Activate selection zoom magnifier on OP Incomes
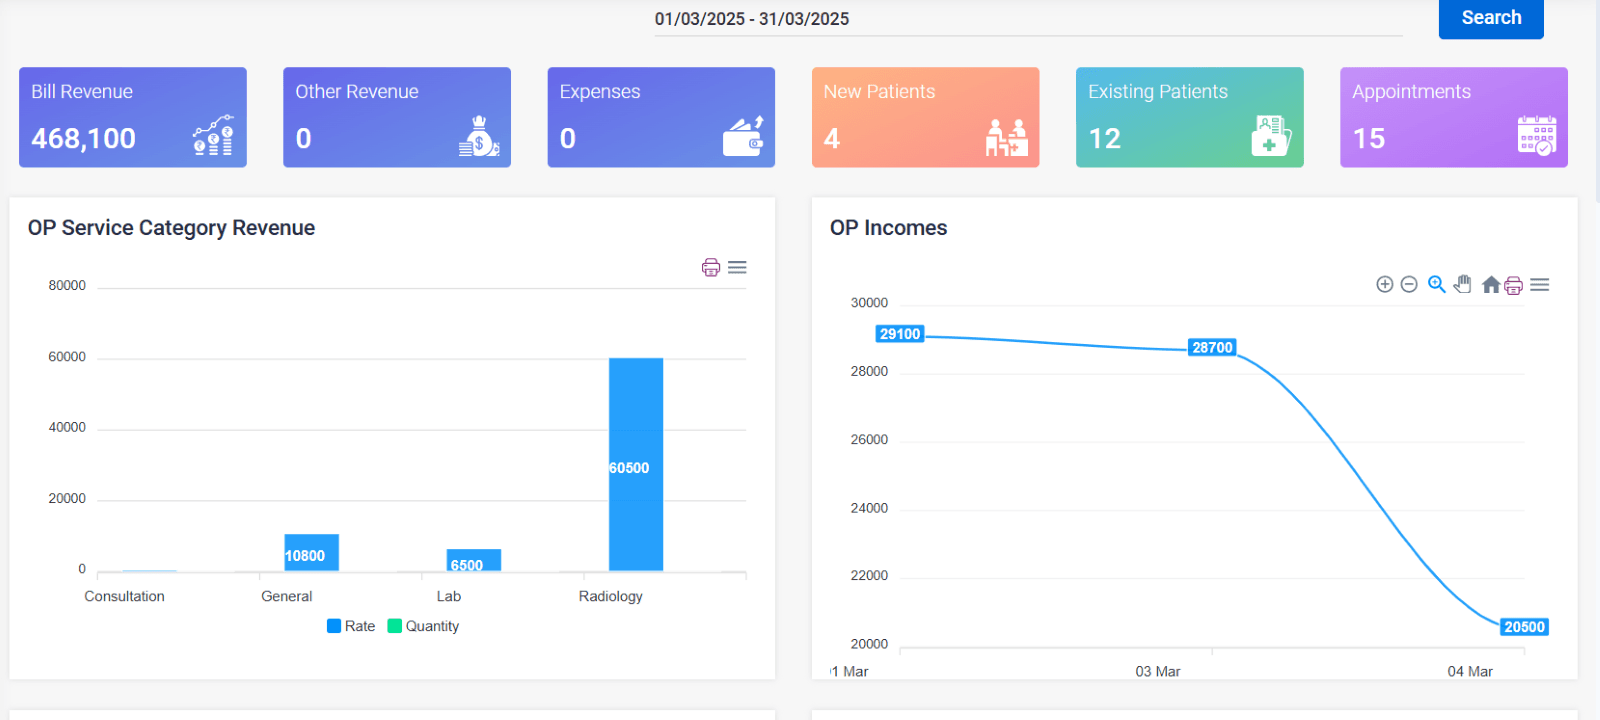 pos(1436,285)
